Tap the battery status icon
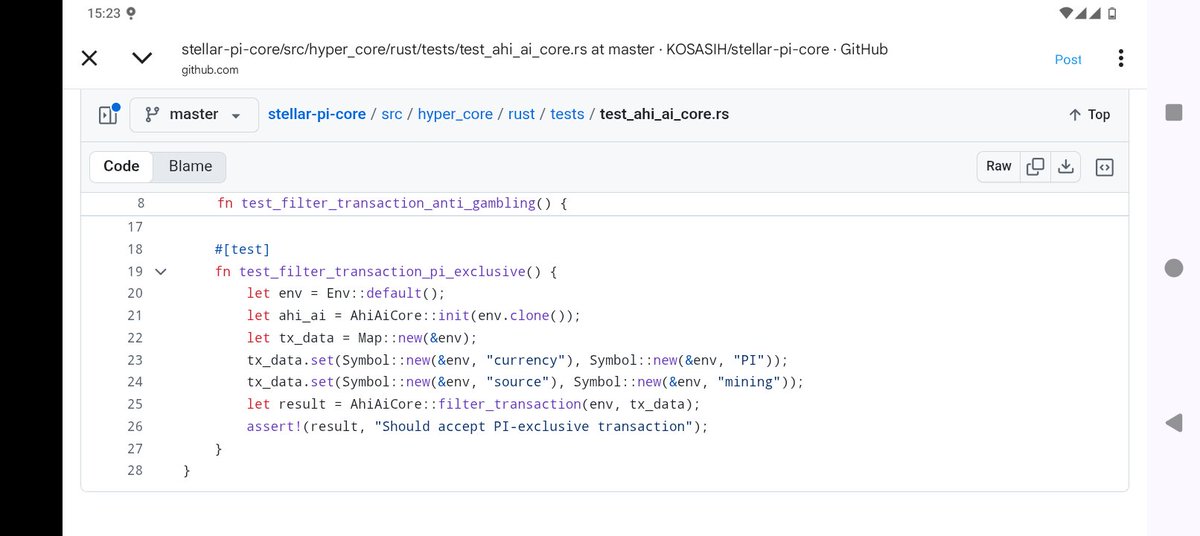Image resolution: width=1200 pixels, height=536 pixels. coord(1112,13)
